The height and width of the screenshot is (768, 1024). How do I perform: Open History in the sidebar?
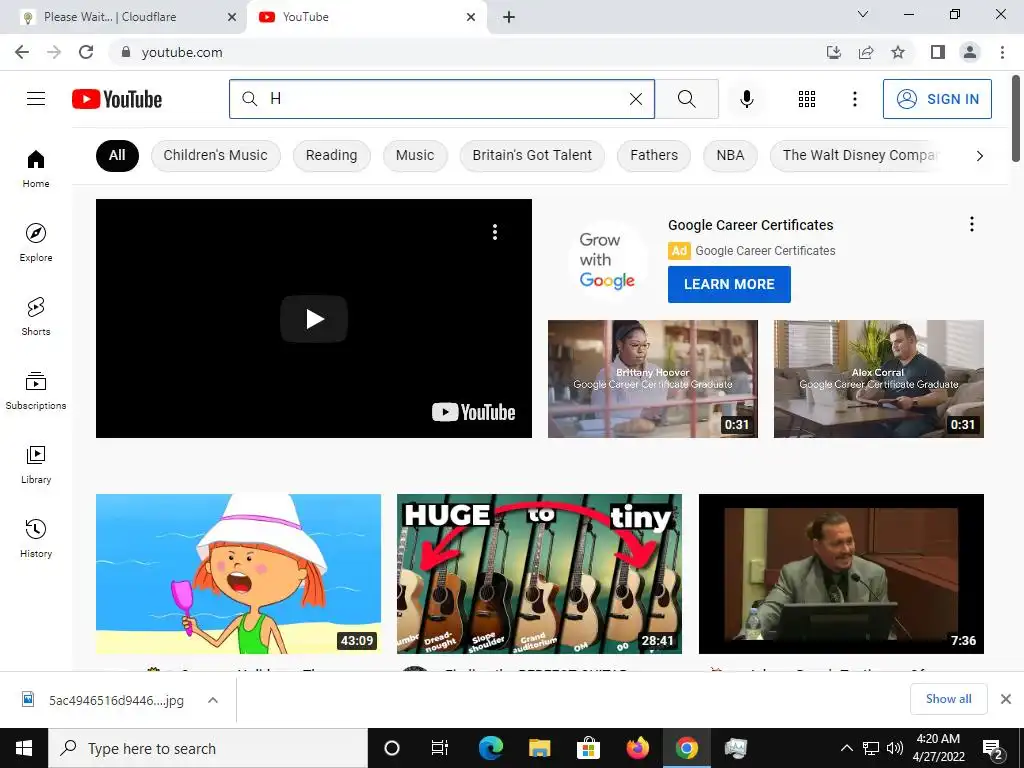[36, 539]
